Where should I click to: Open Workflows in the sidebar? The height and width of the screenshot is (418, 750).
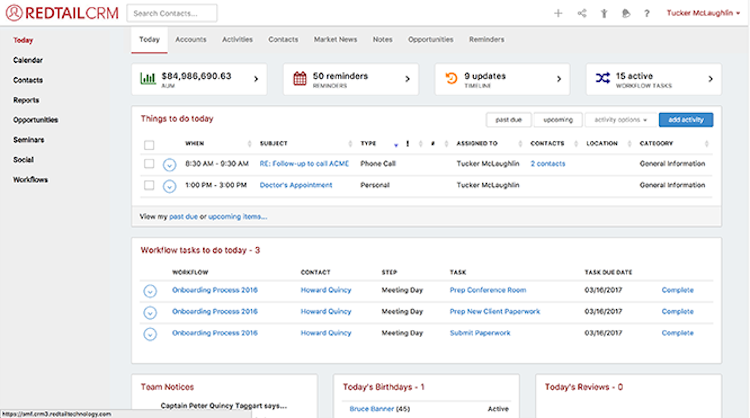pos(30,180)
